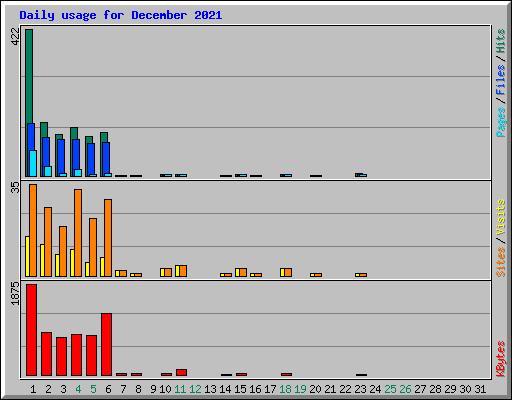
Task: Click the orange sites bar for day 1
Action: click(33, 230)
